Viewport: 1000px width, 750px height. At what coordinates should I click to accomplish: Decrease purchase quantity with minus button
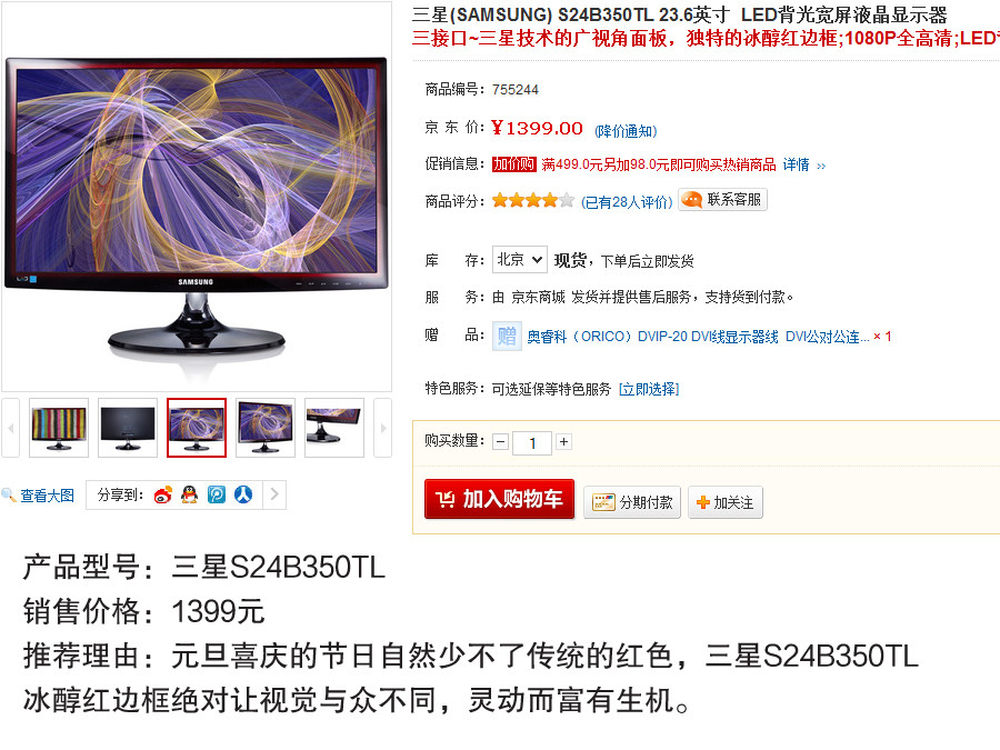click(501, 441)
